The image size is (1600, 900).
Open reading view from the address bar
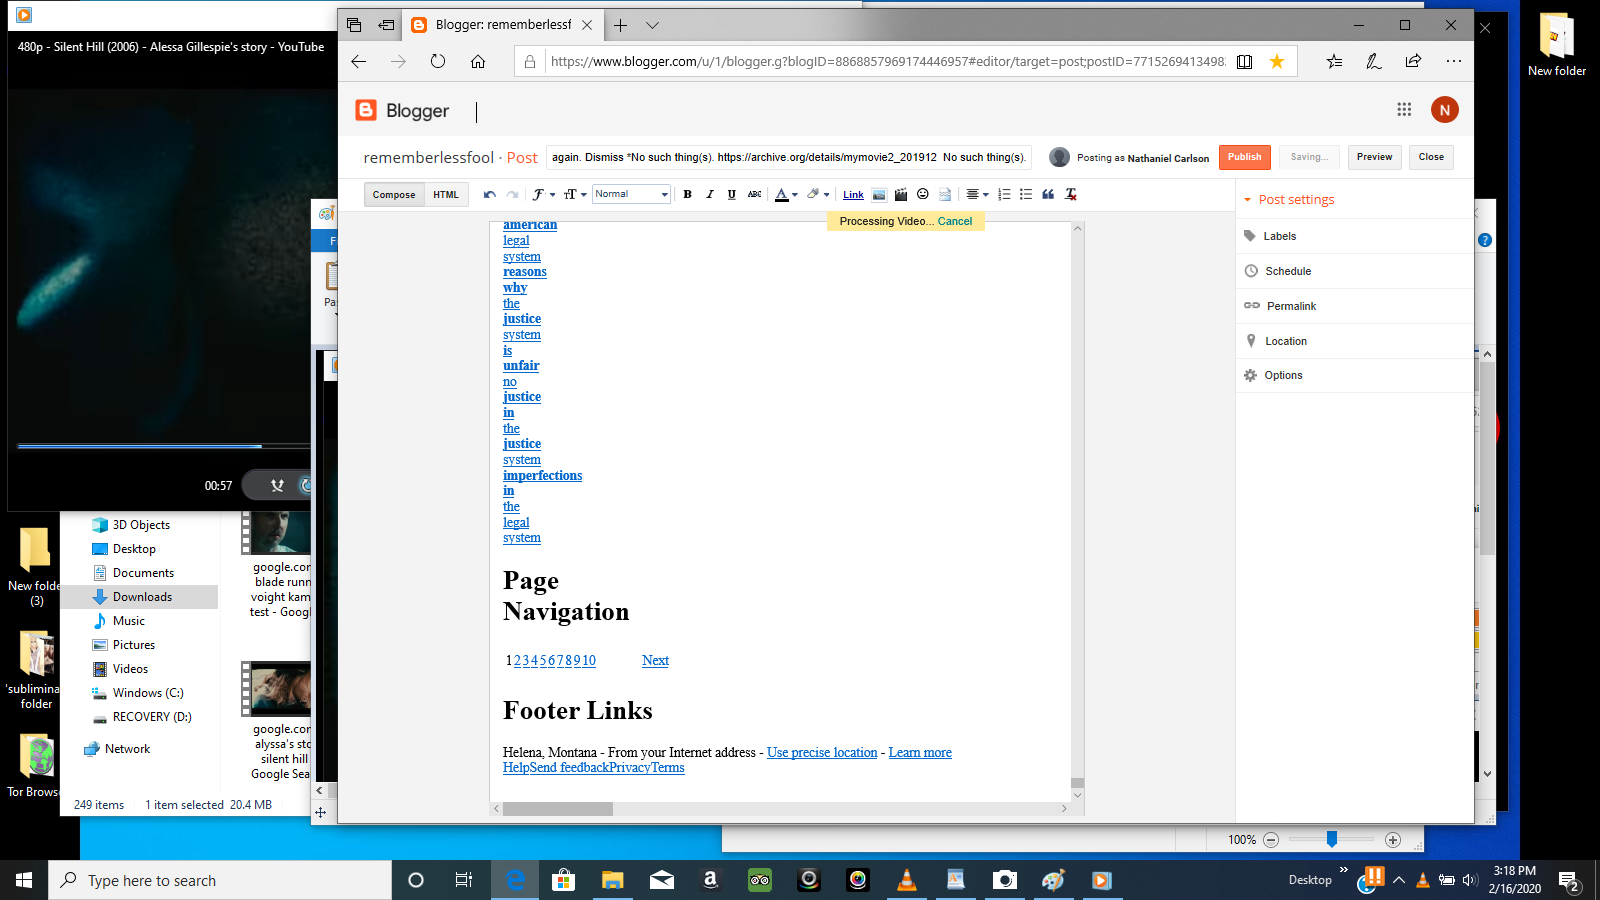1244,61
